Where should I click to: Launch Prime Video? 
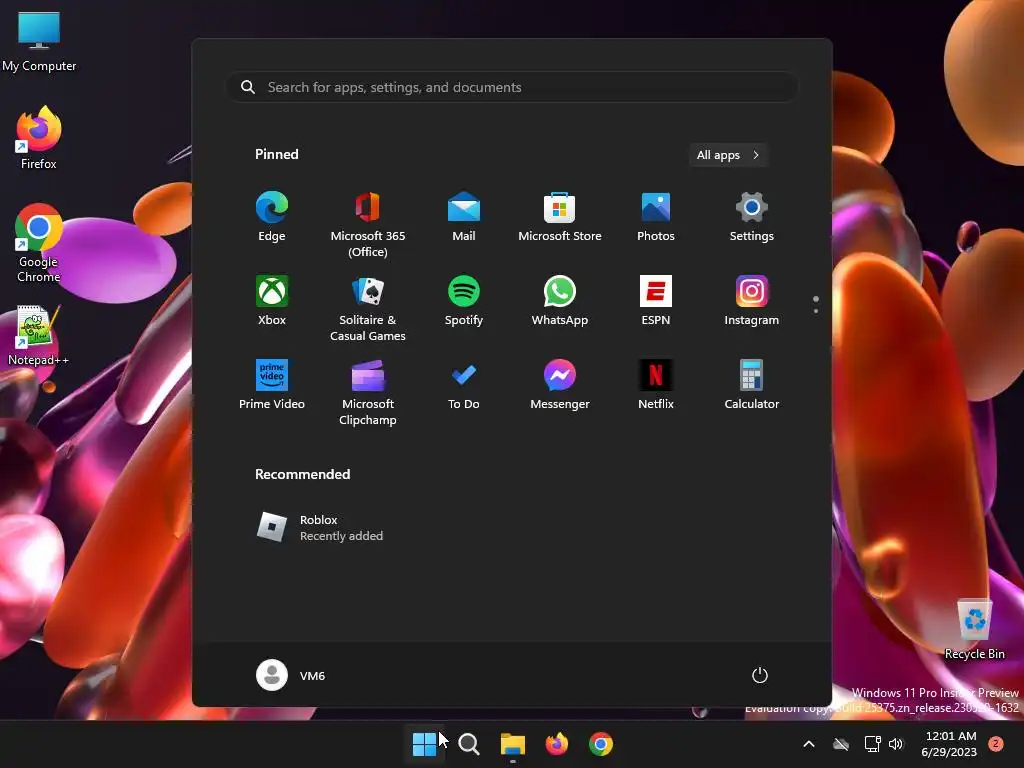[x=272, y=385]
